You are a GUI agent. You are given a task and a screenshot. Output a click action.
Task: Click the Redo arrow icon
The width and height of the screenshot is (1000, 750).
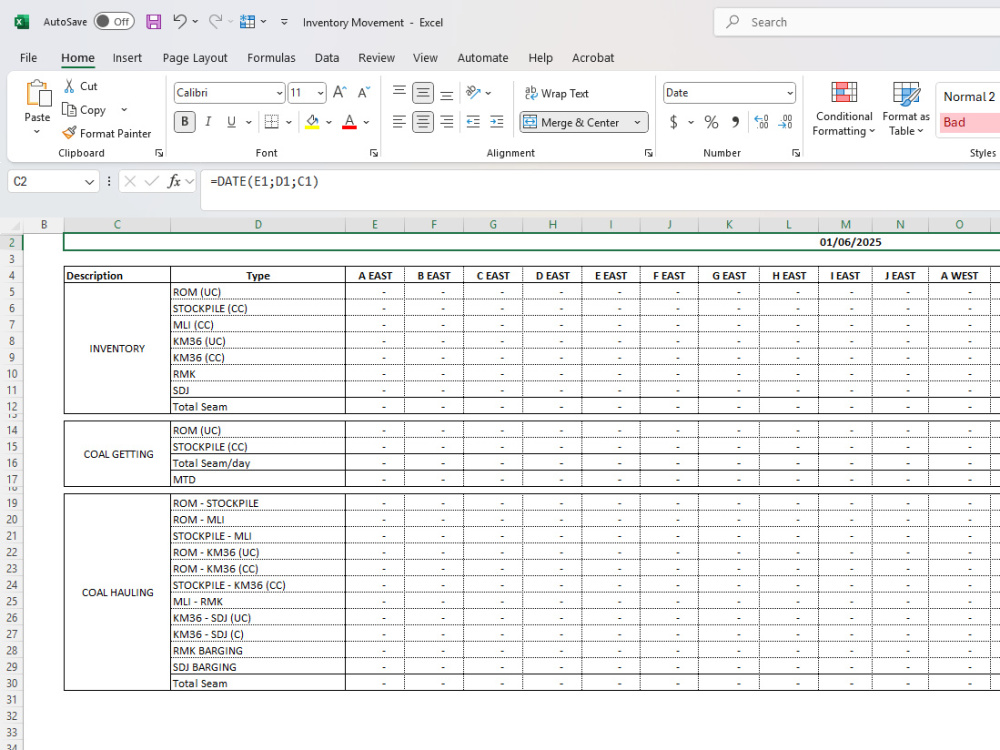pos(216,22)
